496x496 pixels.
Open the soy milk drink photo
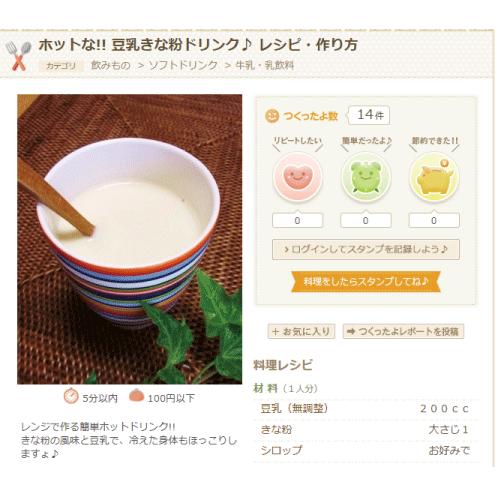coord(130,239)
